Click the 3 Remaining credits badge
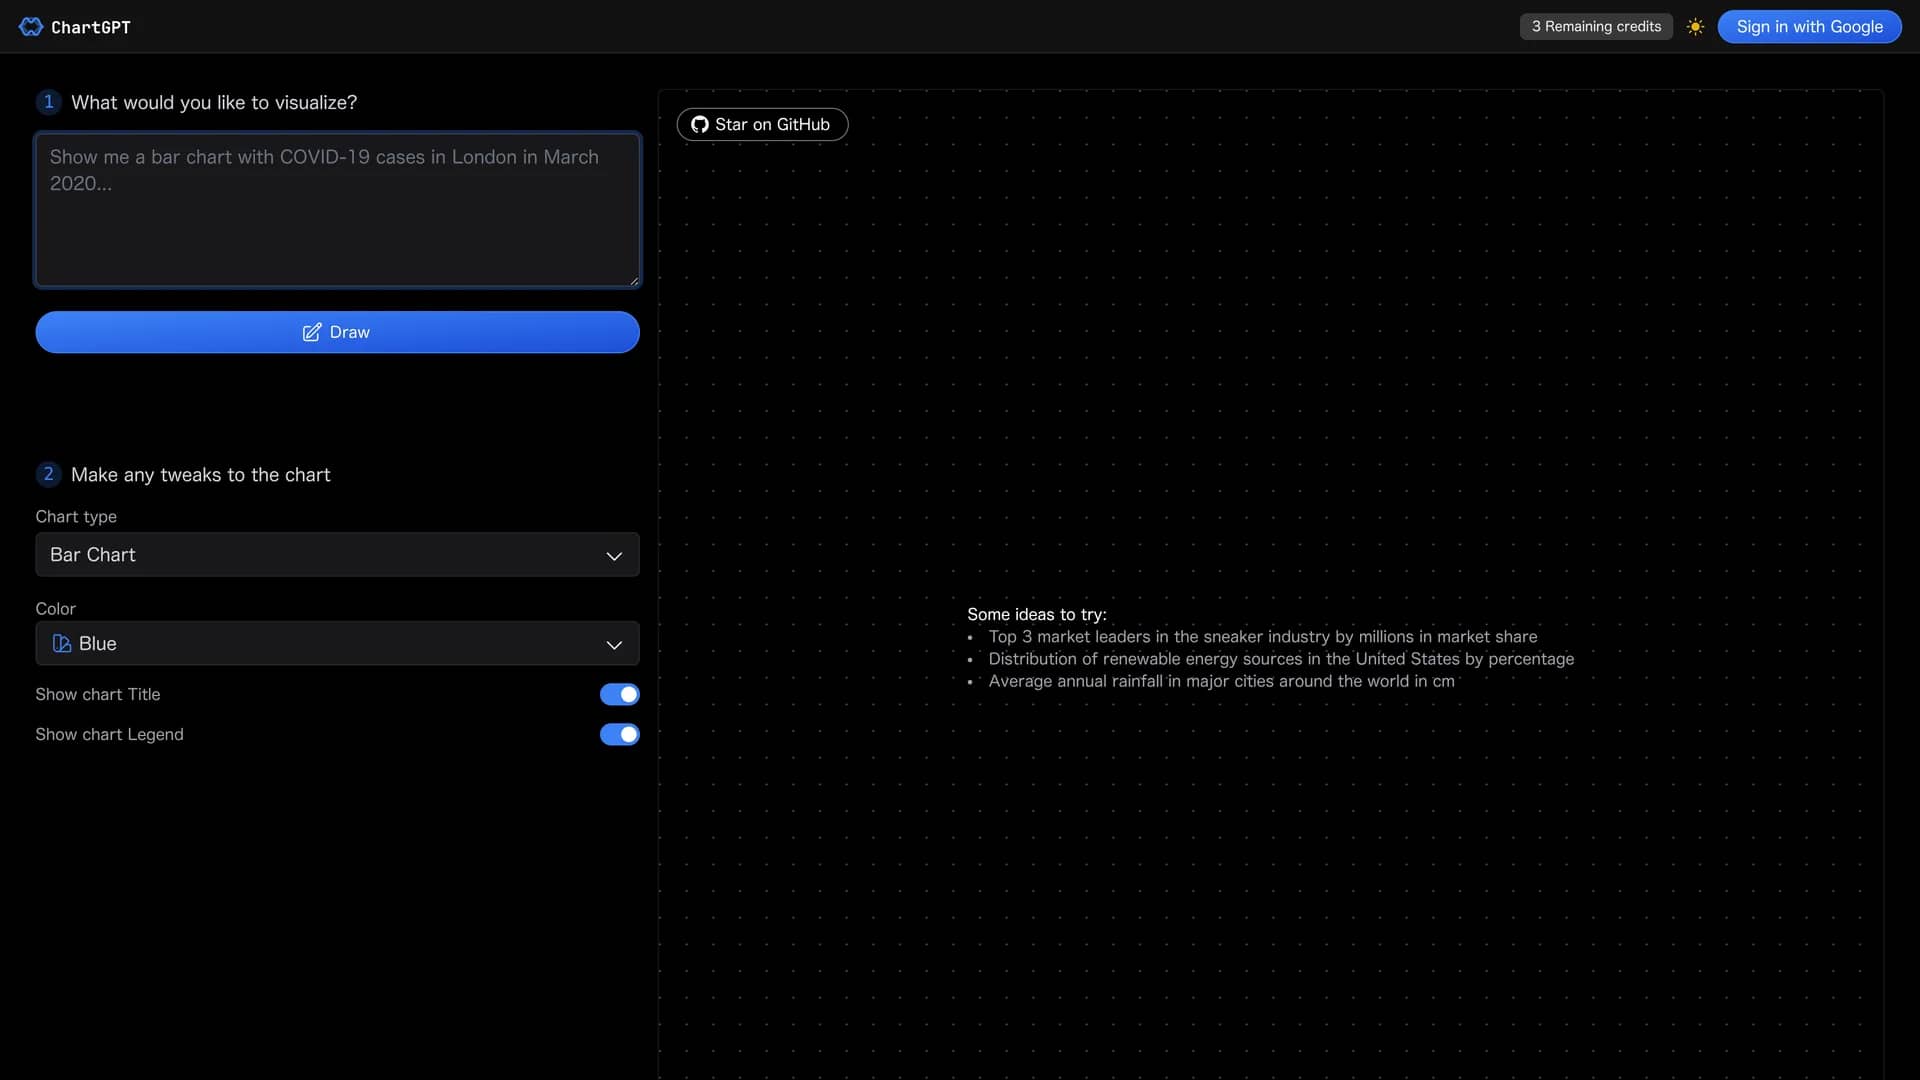 coord(1596,27)
